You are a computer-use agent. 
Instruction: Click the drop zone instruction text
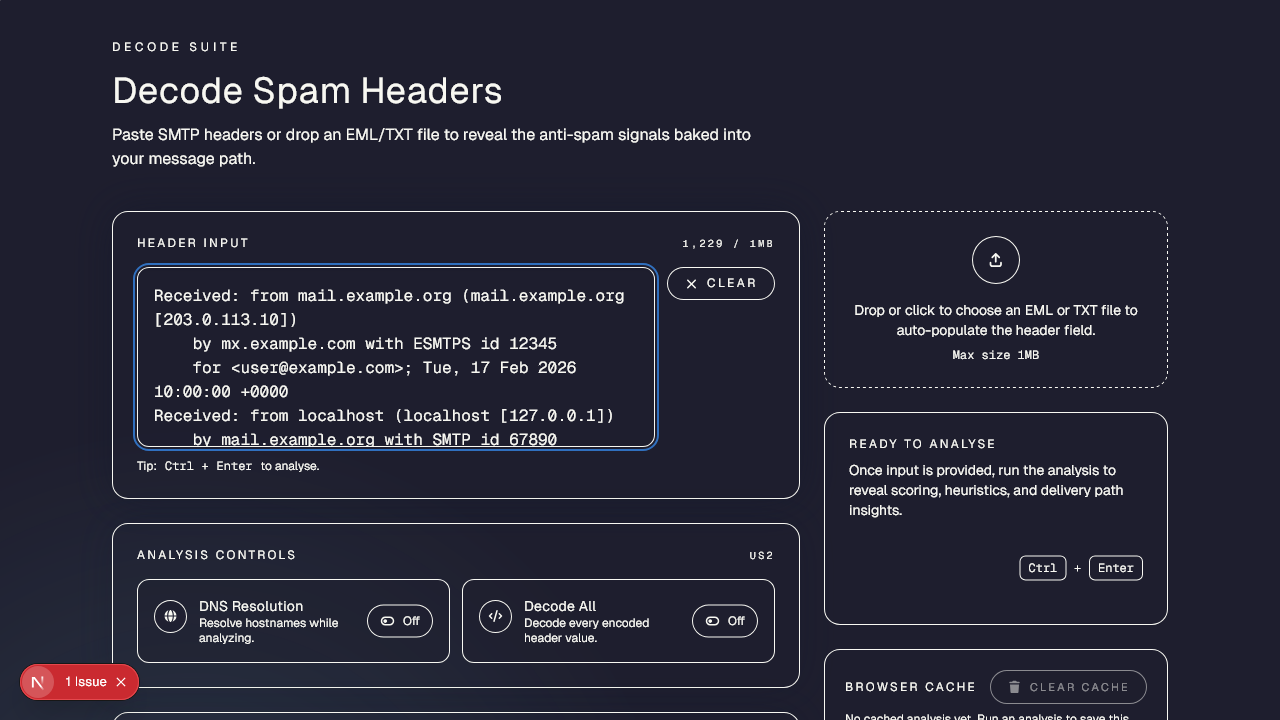(x=995, y=320)
